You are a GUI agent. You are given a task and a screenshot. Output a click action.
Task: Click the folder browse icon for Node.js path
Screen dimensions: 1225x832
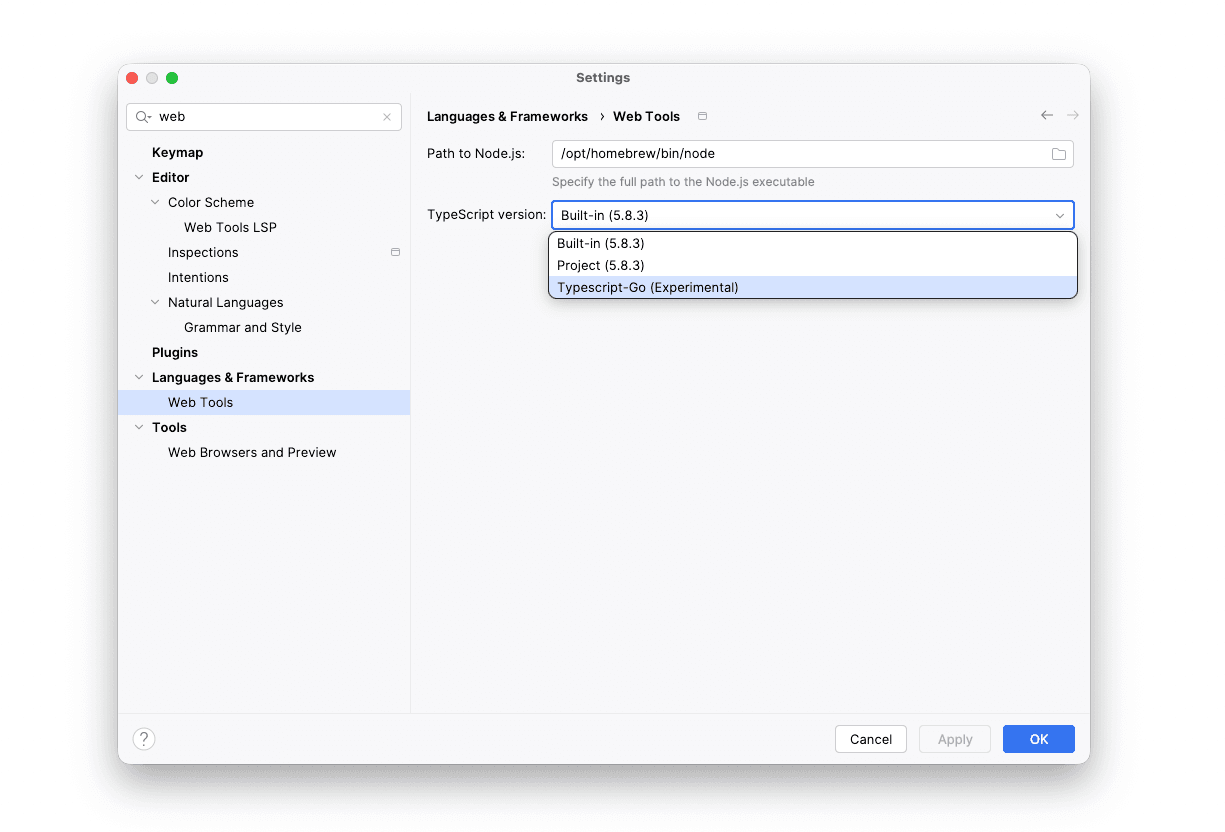[x=1058, y=154]
